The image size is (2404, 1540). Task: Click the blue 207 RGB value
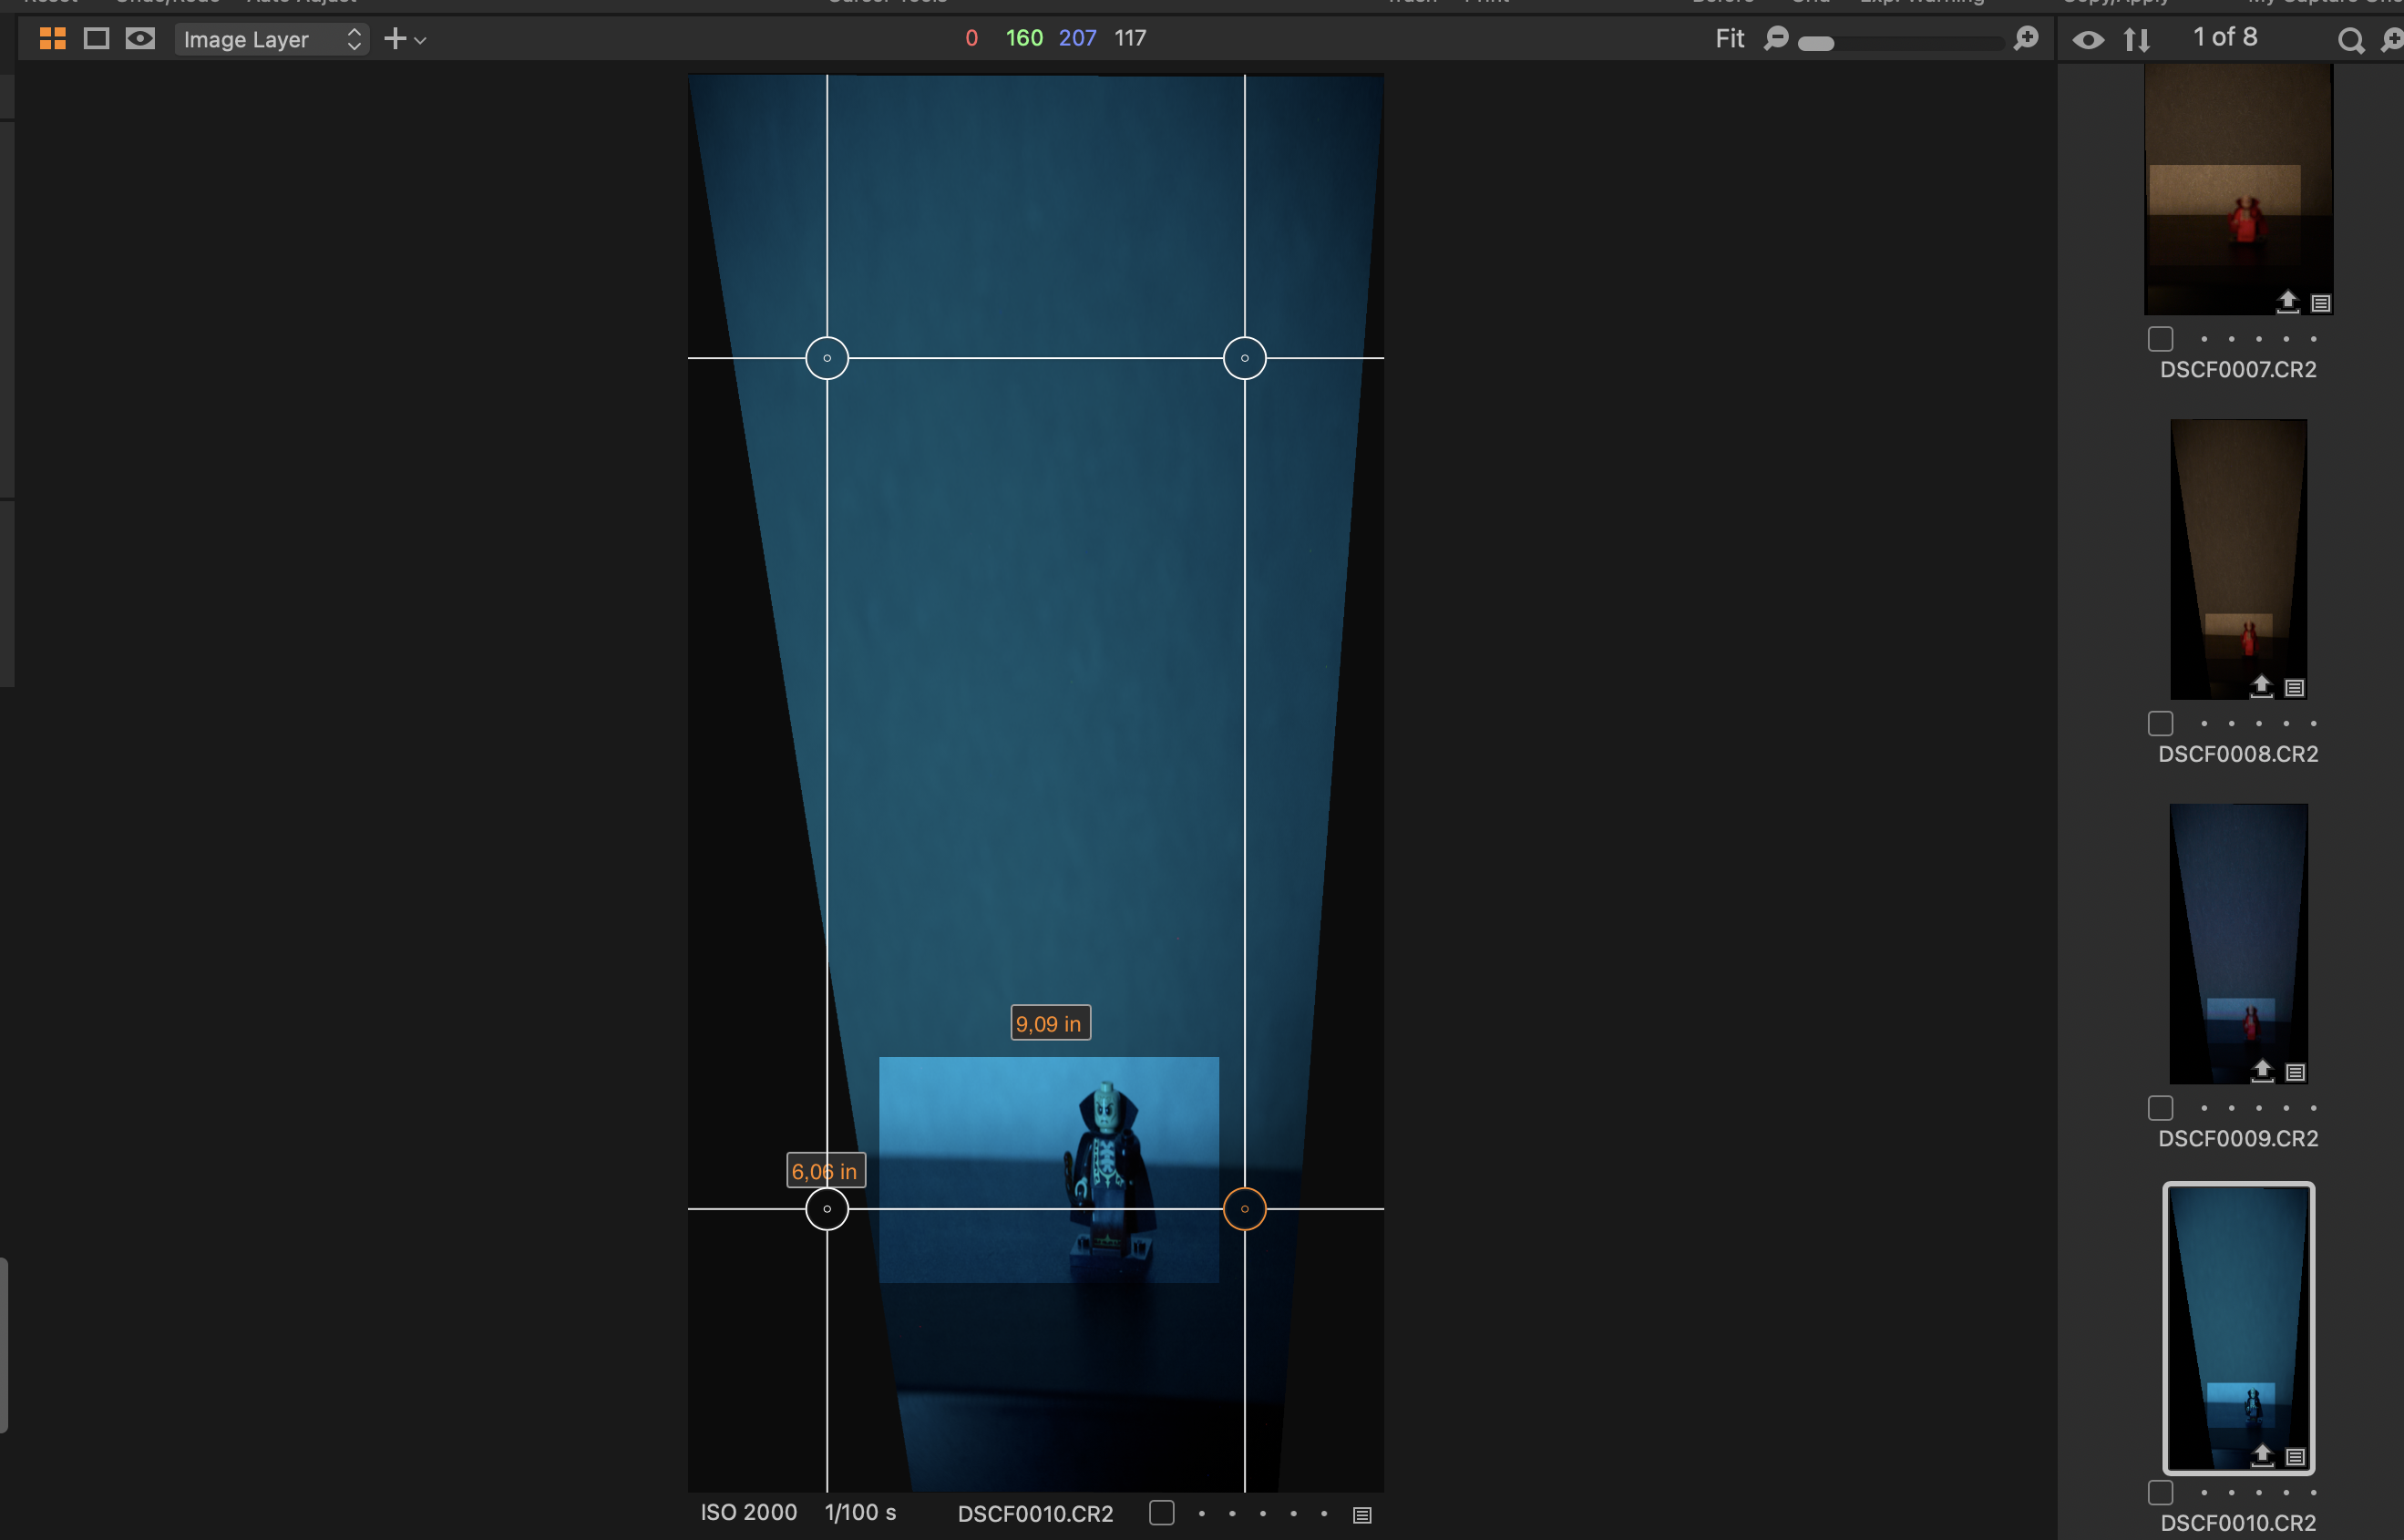(x=1077, y=38)
